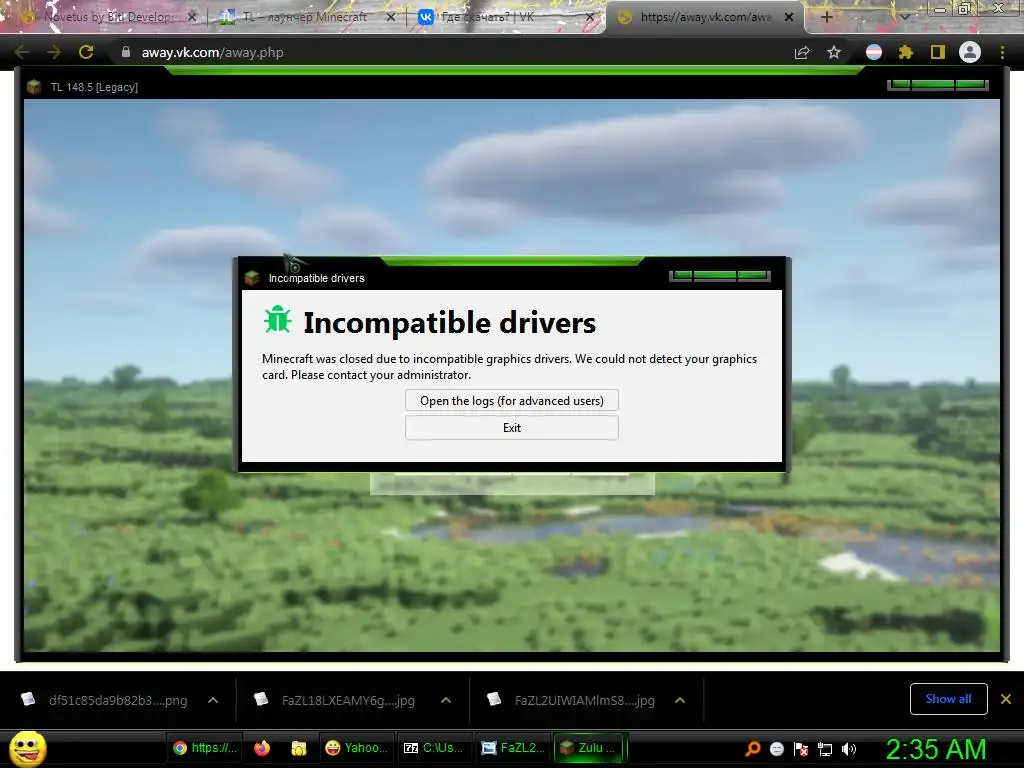Open downloaded file FaZL18LXEAMY6g....jpg
Image resolution: width=1024 pixels, height=768 pixels.
[336, 700]
